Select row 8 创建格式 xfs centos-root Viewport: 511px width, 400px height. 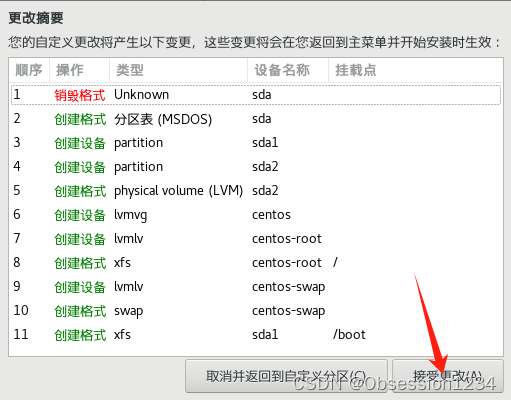pos(256,263)
